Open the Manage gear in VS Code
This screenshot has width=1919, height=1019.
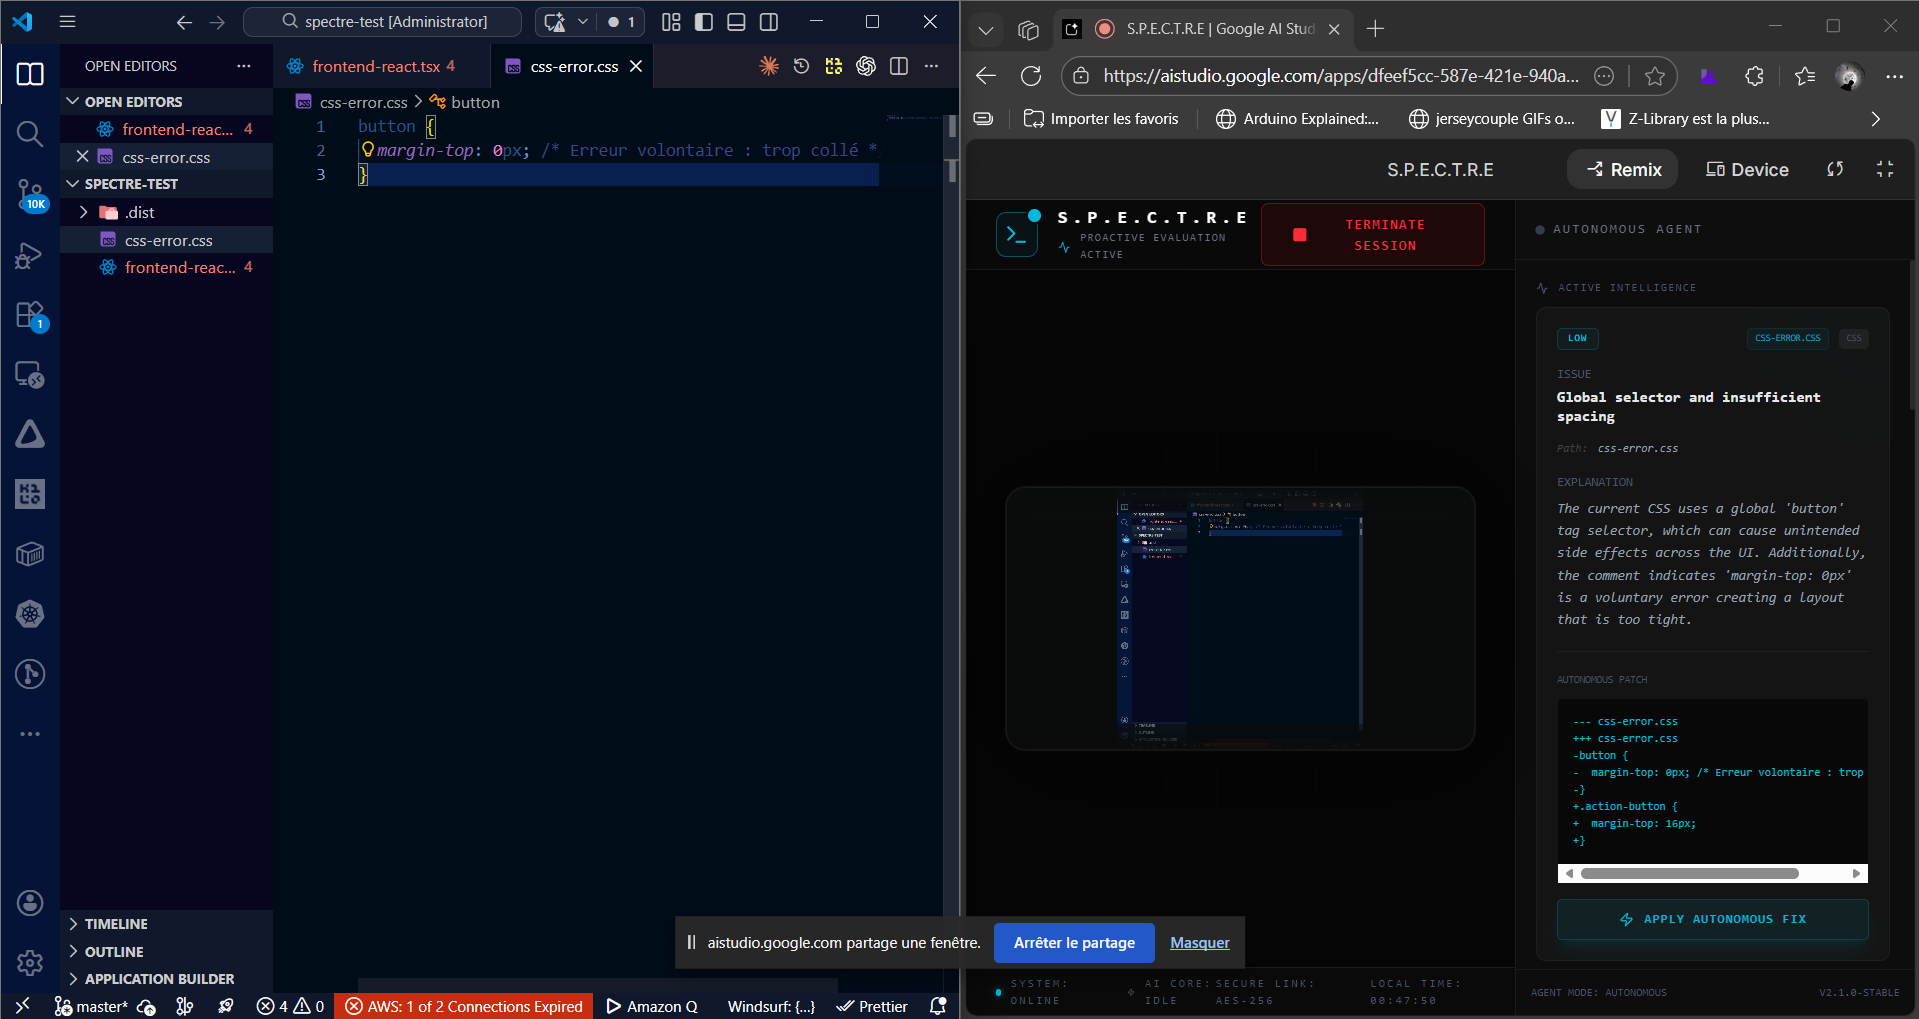30,962
